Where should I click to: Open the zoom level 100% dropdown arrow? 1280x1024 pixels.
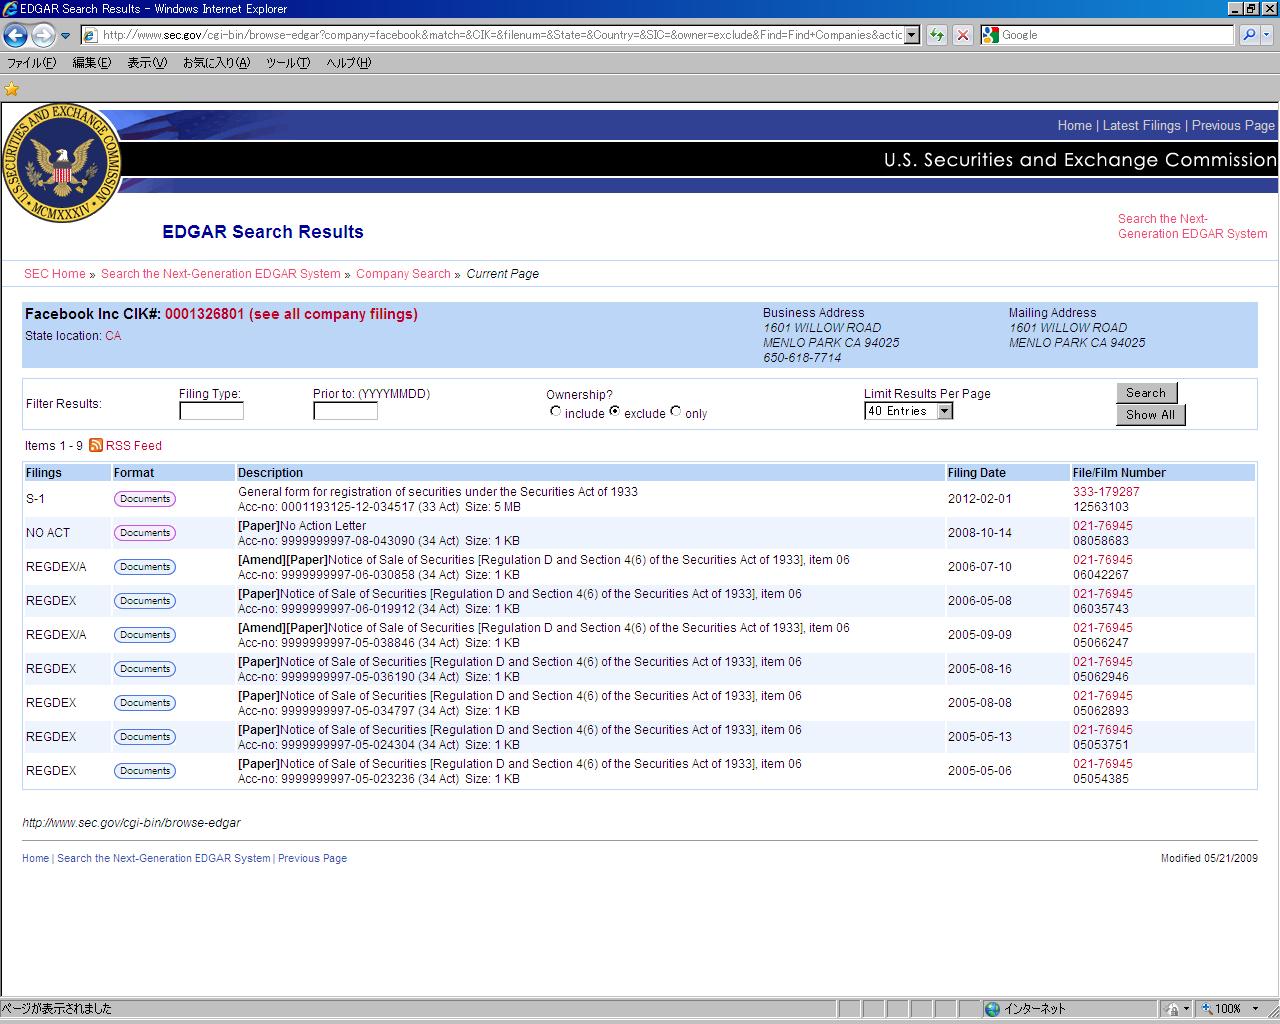1256,1009
